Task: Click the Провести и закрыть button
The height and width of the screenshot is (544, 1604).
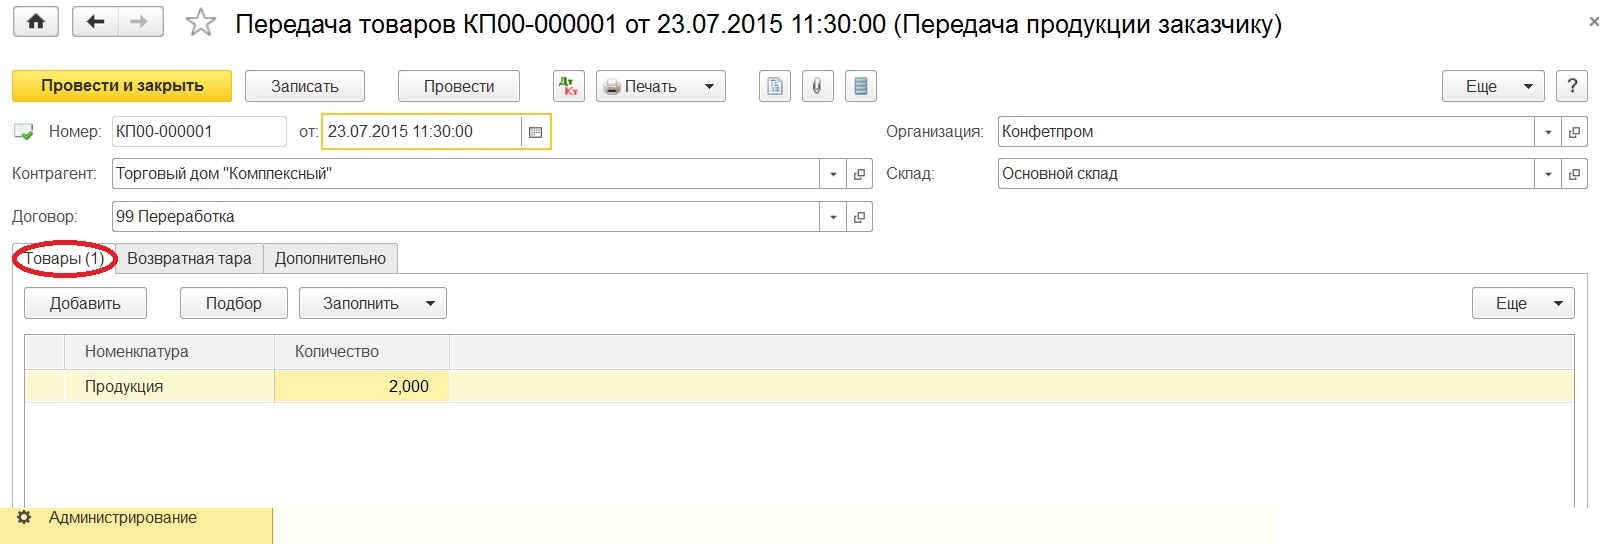Action: coord(122,86)
